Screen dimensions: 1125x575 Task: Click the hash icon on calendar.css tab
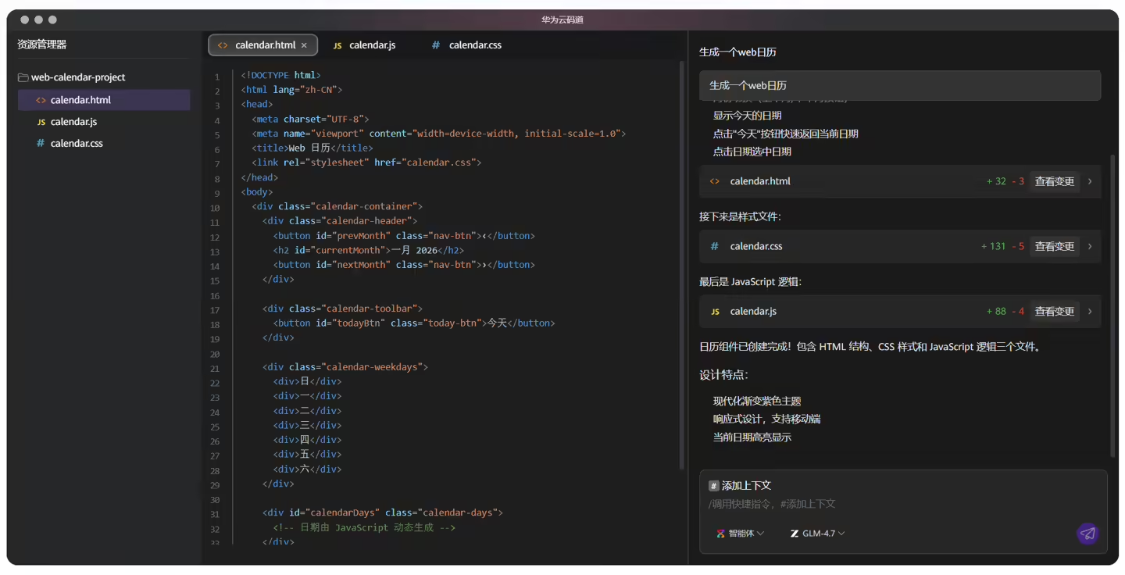pyautogui.click(x=436, y=45)
